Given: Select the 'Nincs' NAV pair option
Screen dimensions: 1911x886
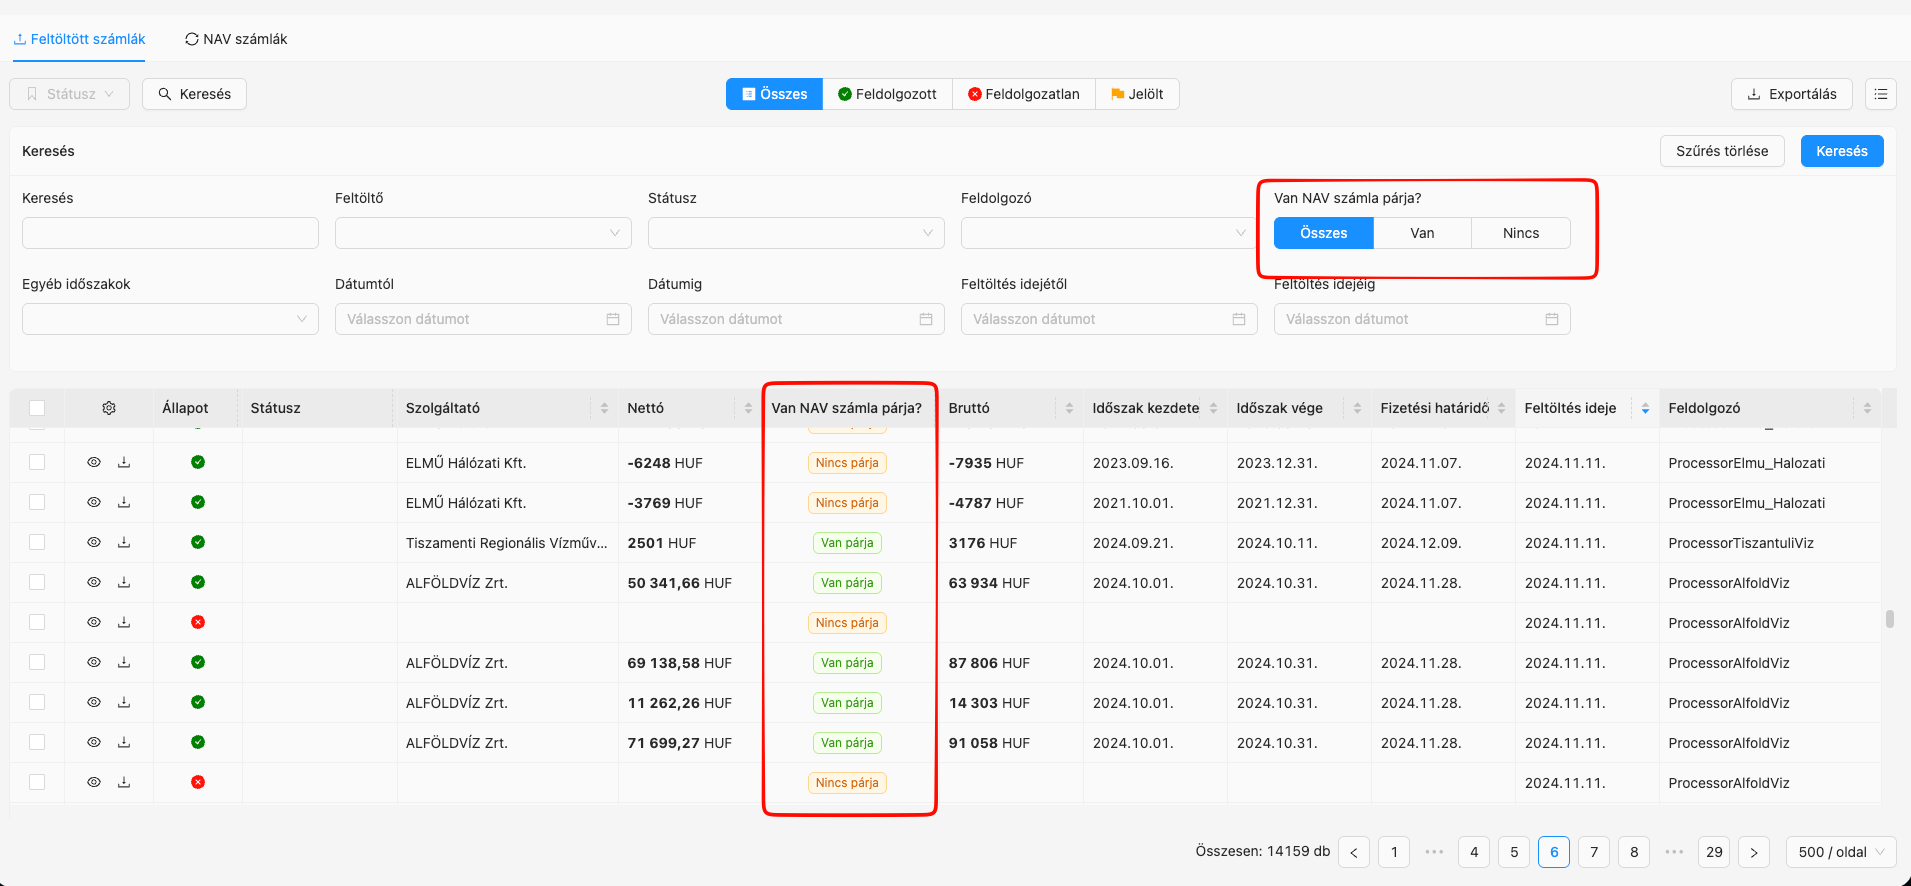Looking at the screenshot, I should click(x=1520, y=233).
